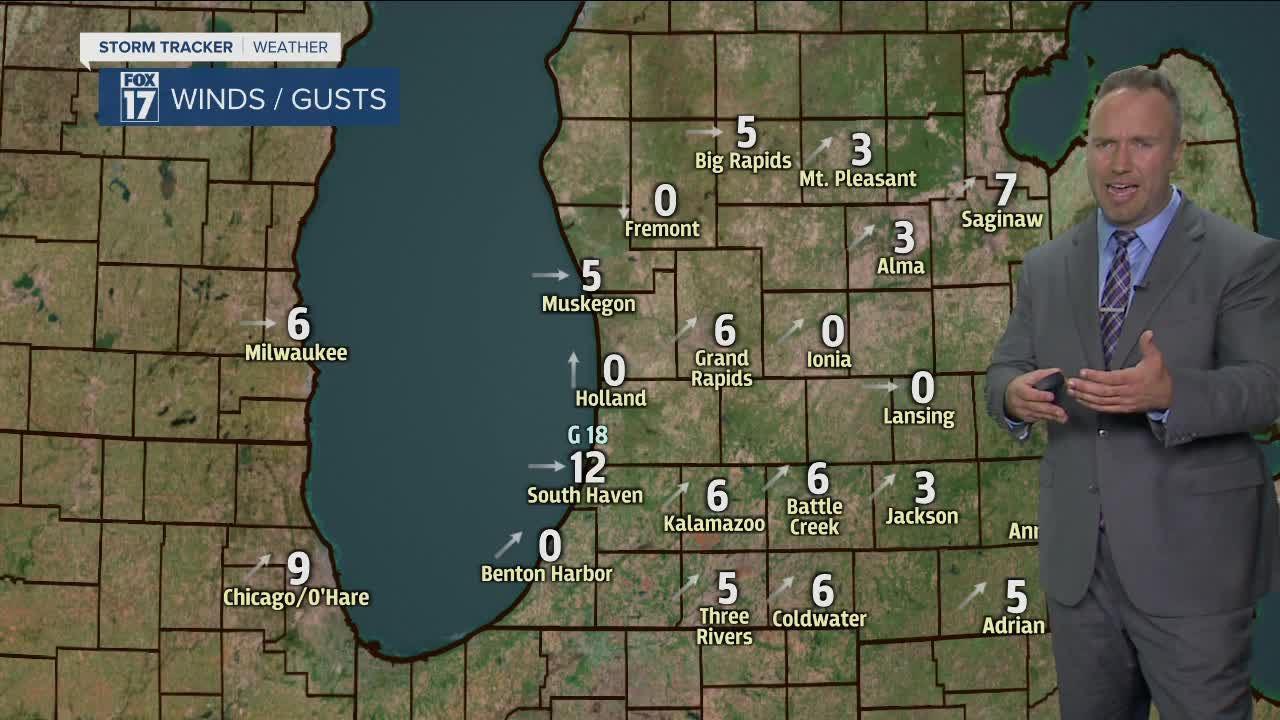Image resolution: width=1280 pixels, height=720 pixels.
Task: Select the wind arrow near Chicago/O'Hare
Action: (x=258, y=565)
